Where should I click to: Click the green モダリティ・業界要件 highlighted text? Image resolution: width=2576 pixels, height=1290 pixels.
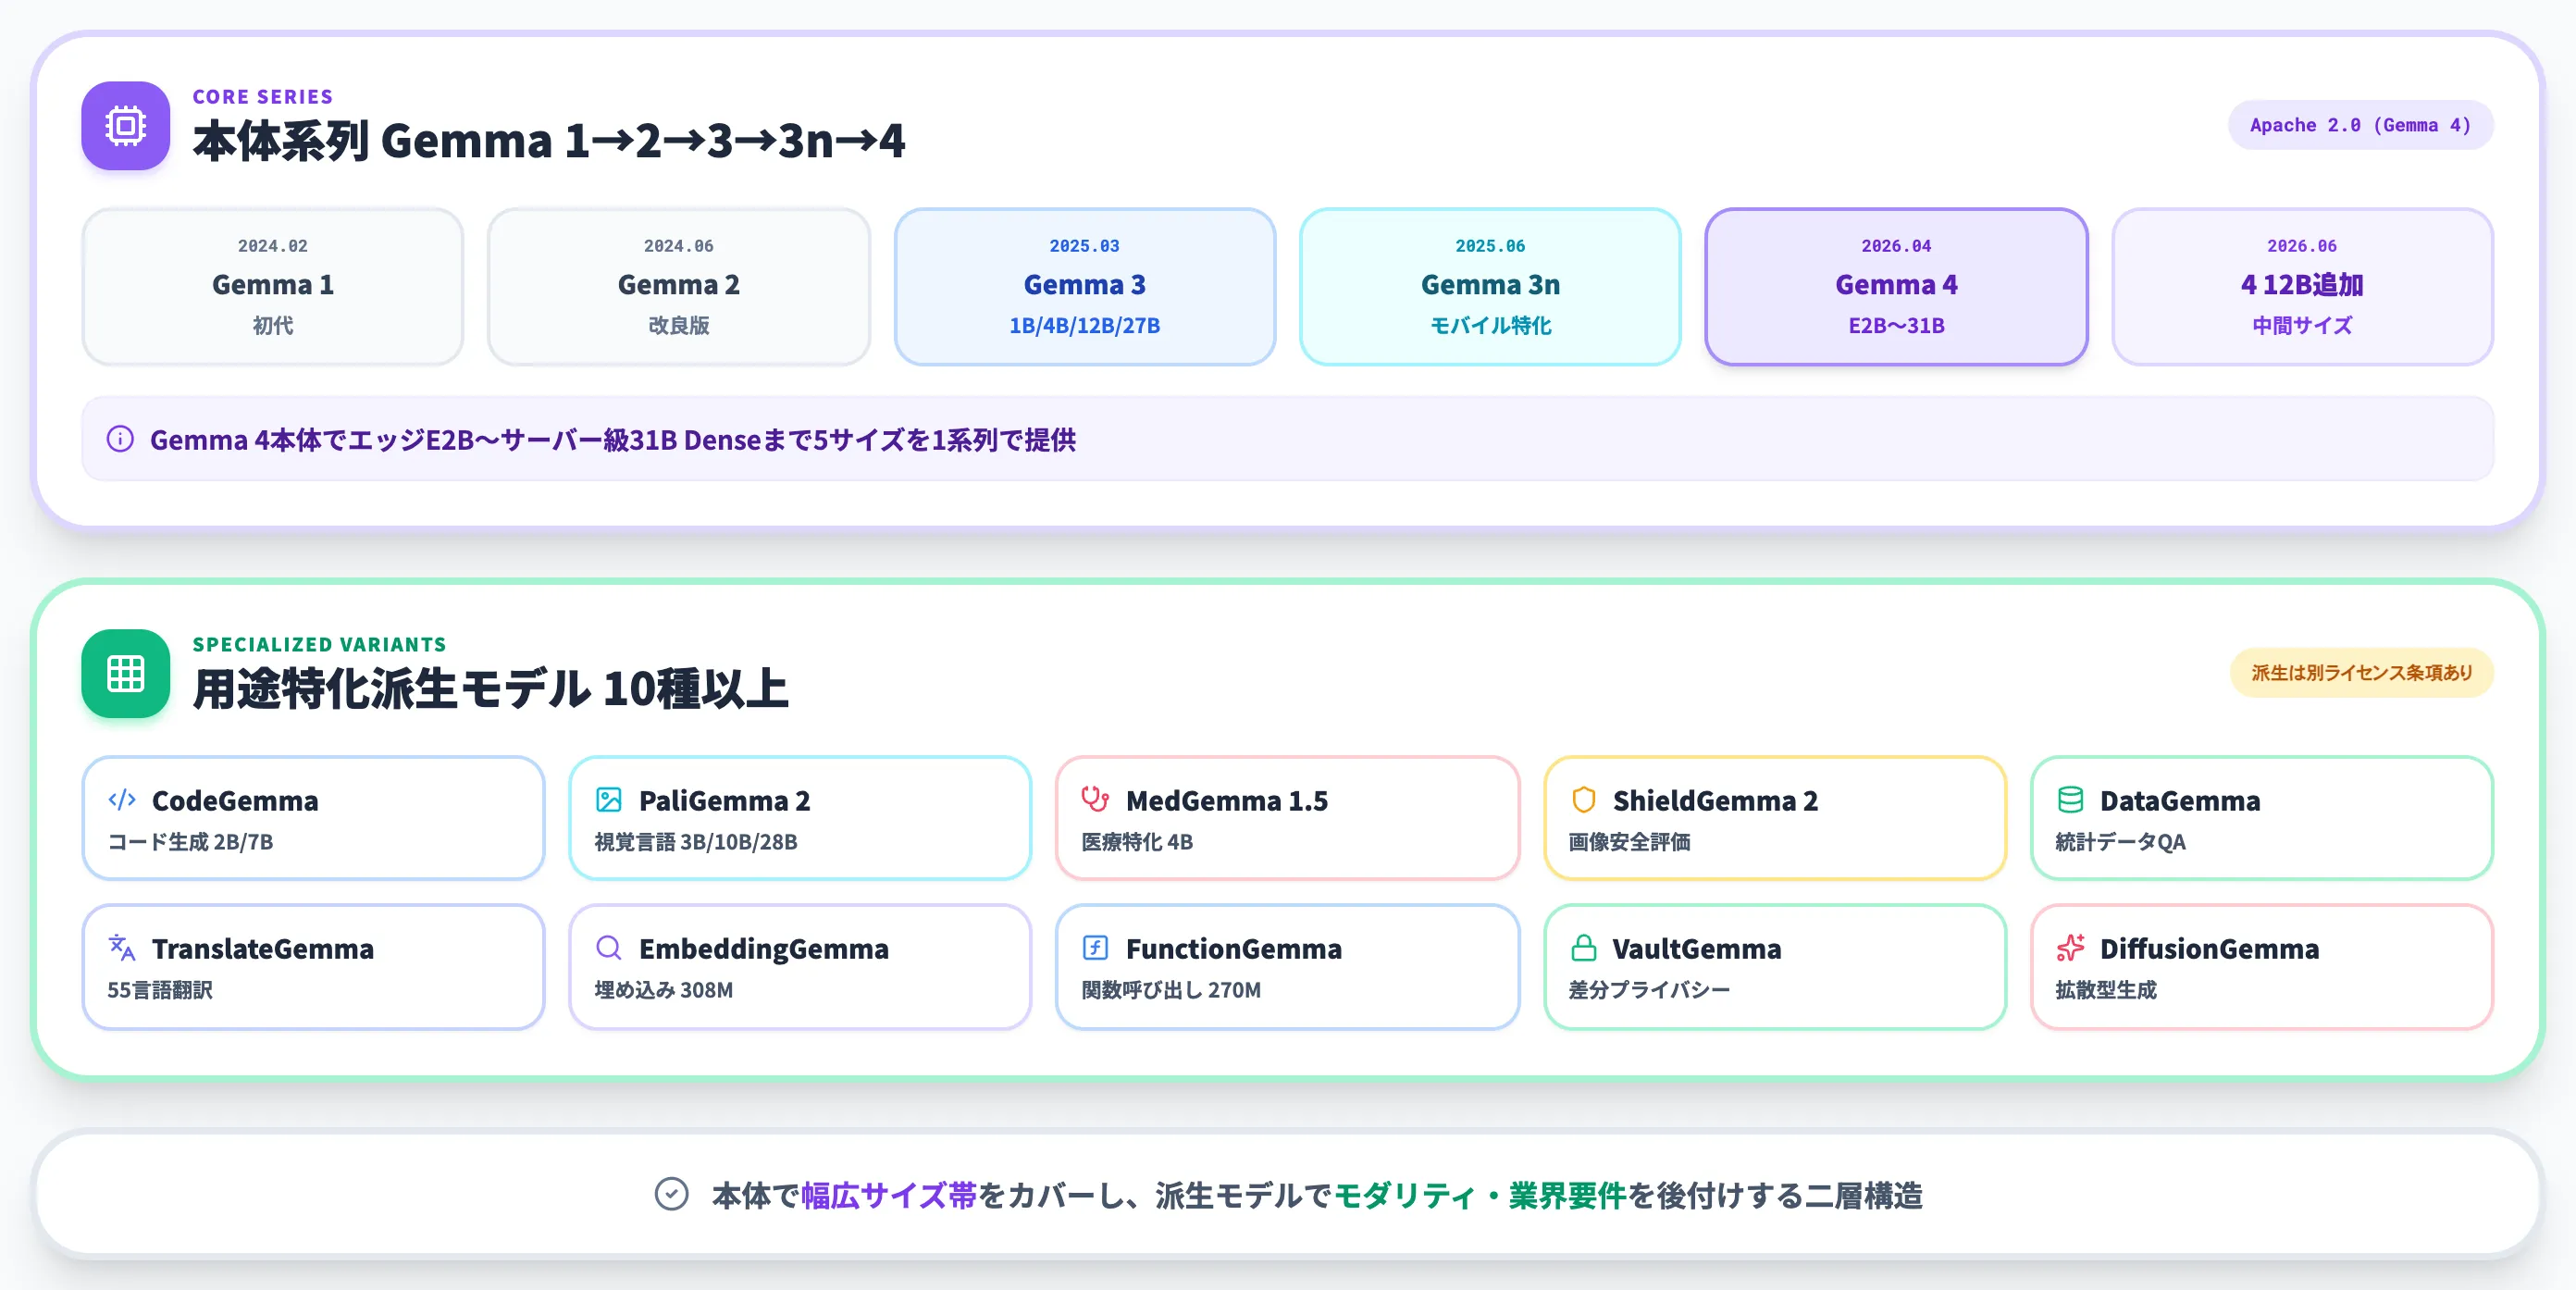coord(1480,1195)
